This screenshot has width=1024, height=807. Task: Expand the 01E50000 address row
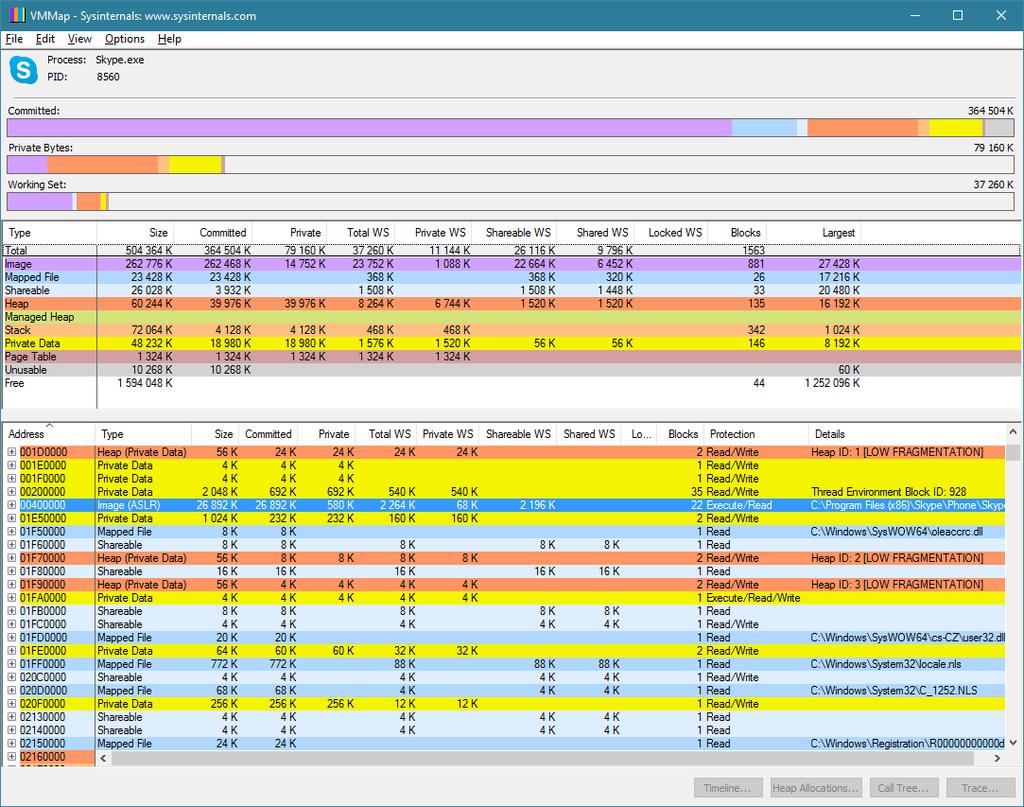pyautogui.click(x=12, y=518)
